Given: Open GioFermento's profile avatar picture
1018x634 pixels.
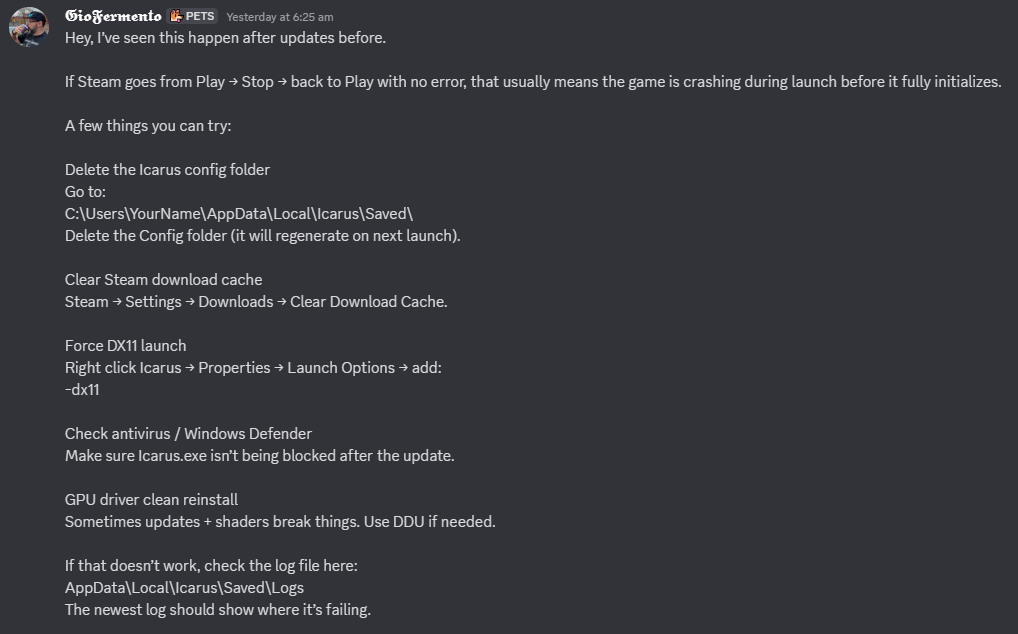Looking at the screenshot, I should click(29, 27).
